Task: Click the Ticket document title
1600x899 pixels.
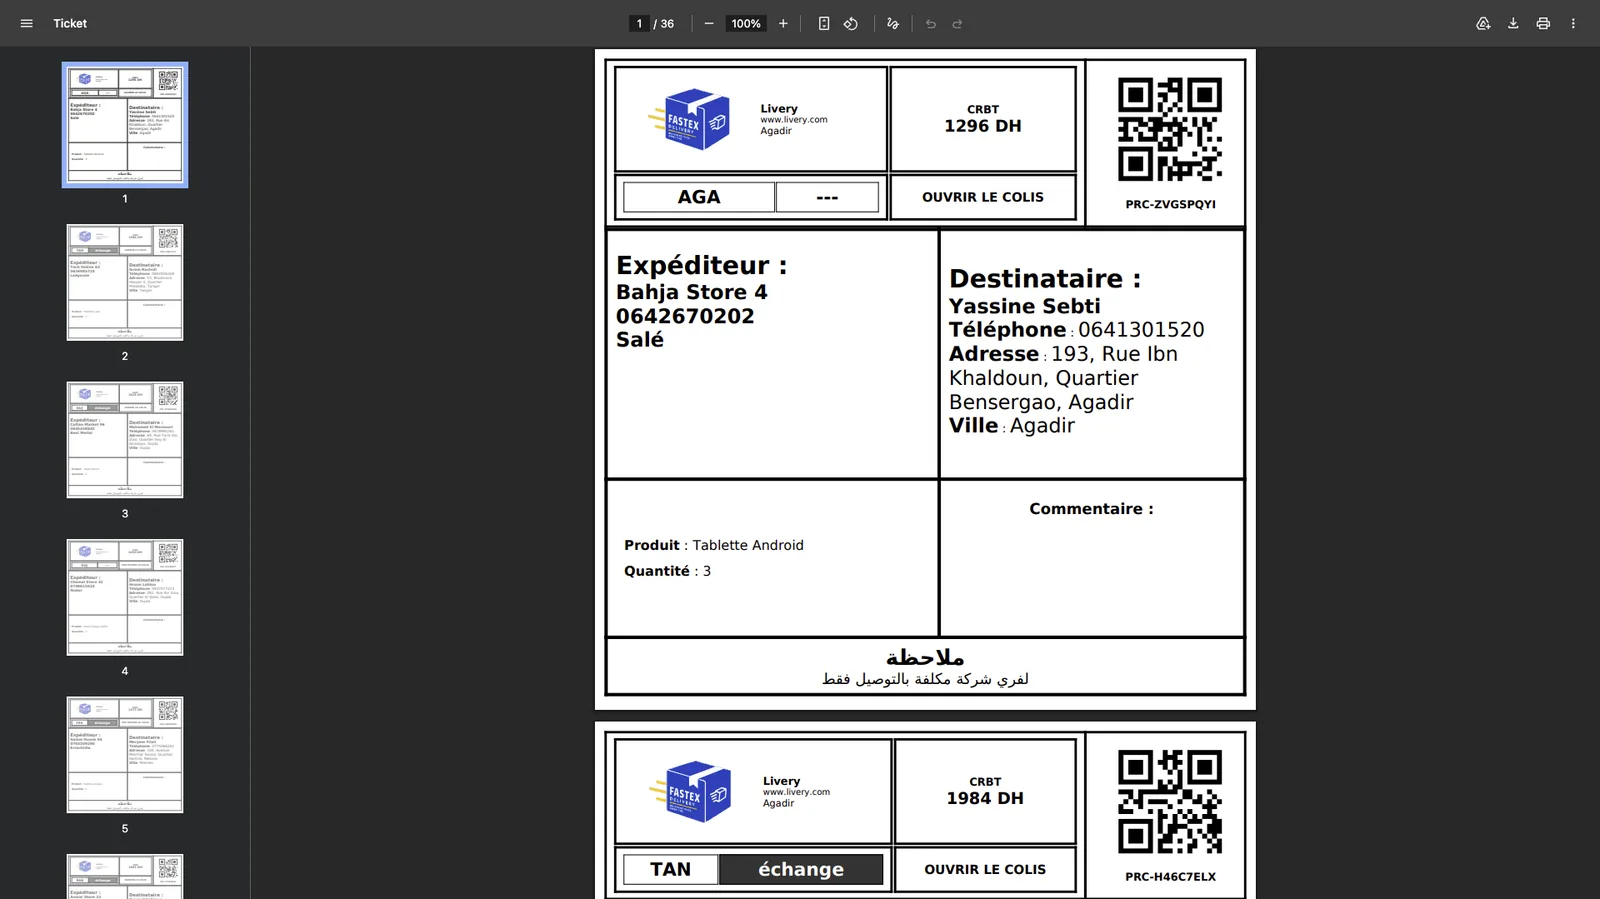Action: pos(70,23)
